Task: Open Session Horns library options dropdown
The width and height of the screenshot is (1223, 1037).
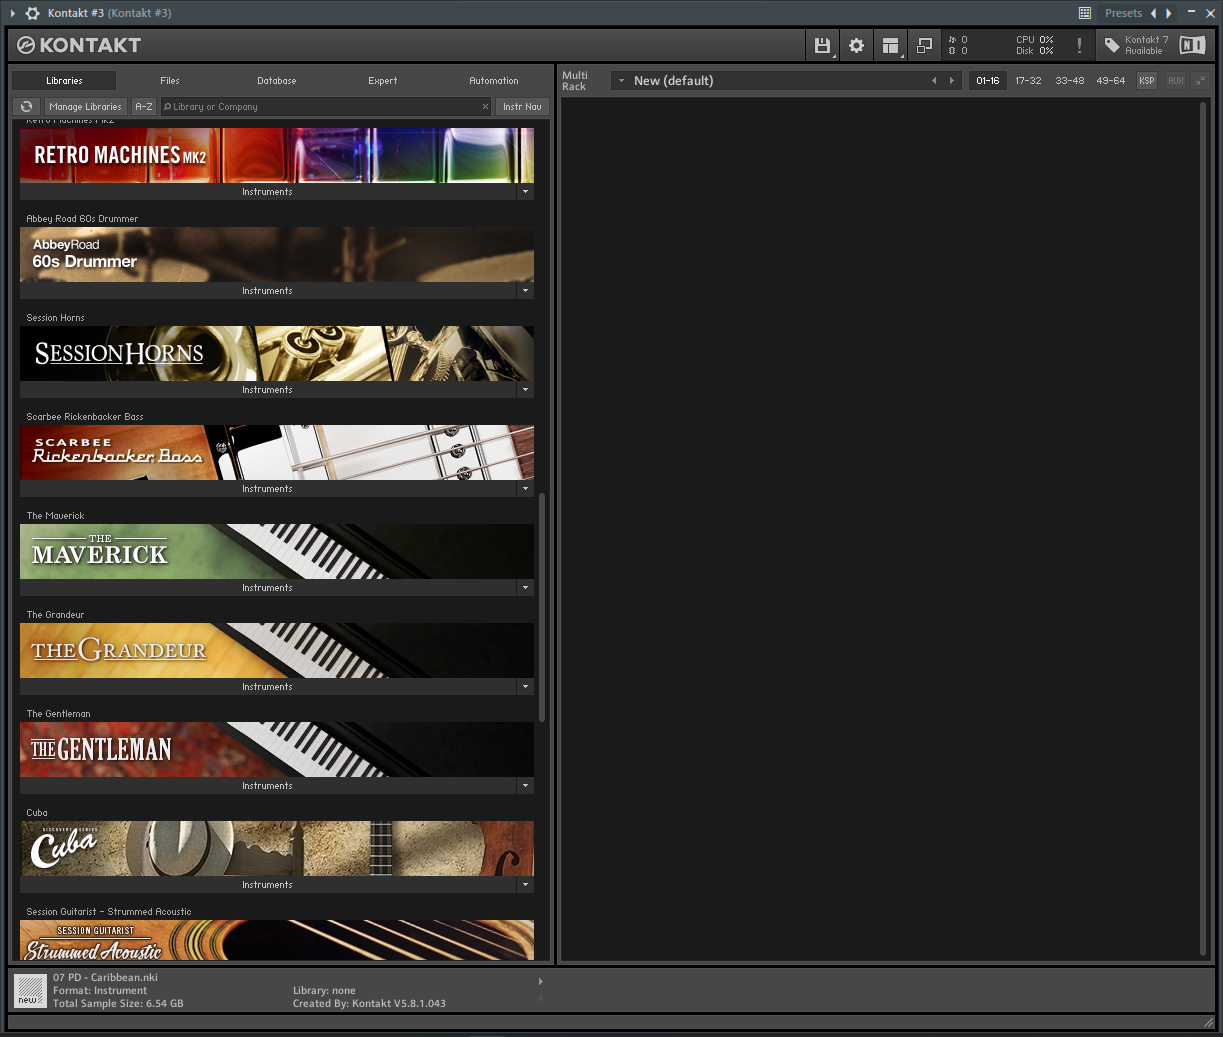Action: (525, 390)
